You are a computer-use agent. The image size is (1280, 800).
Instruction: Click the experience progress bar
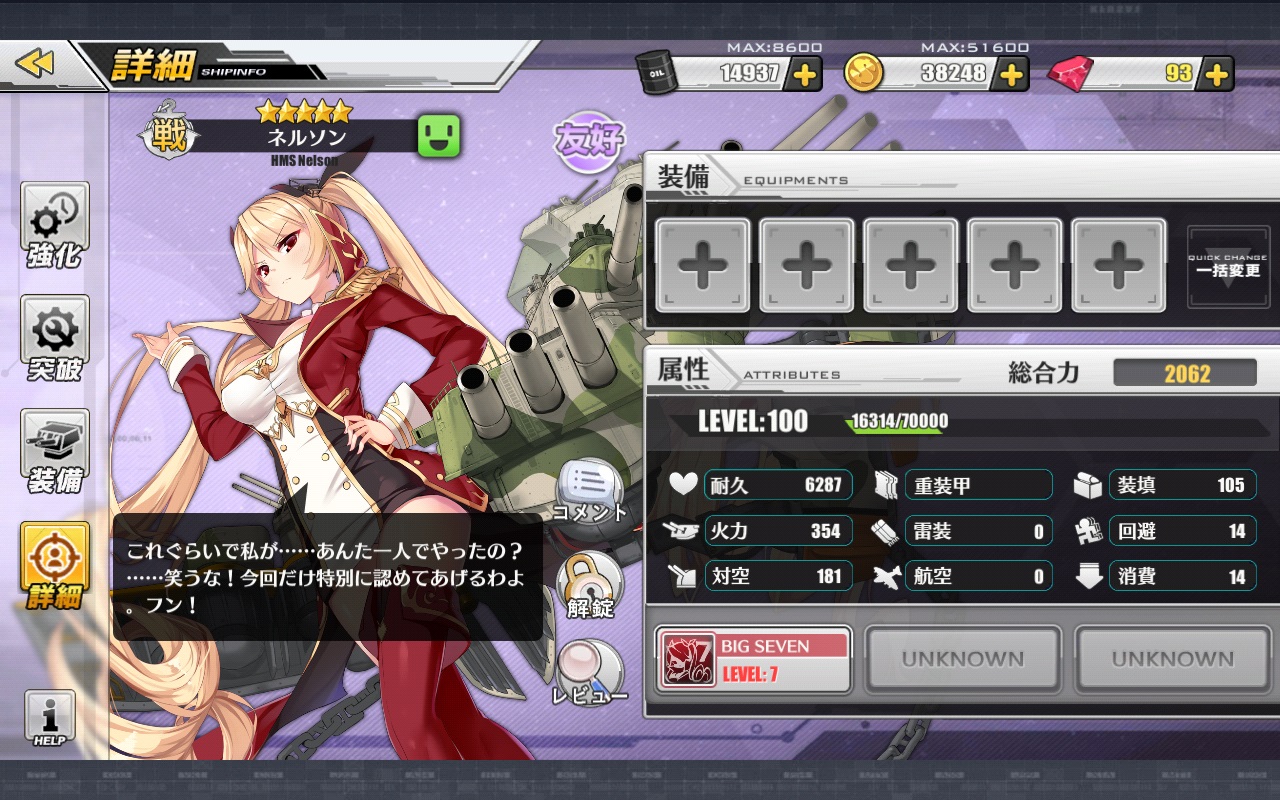point(1060,421)
